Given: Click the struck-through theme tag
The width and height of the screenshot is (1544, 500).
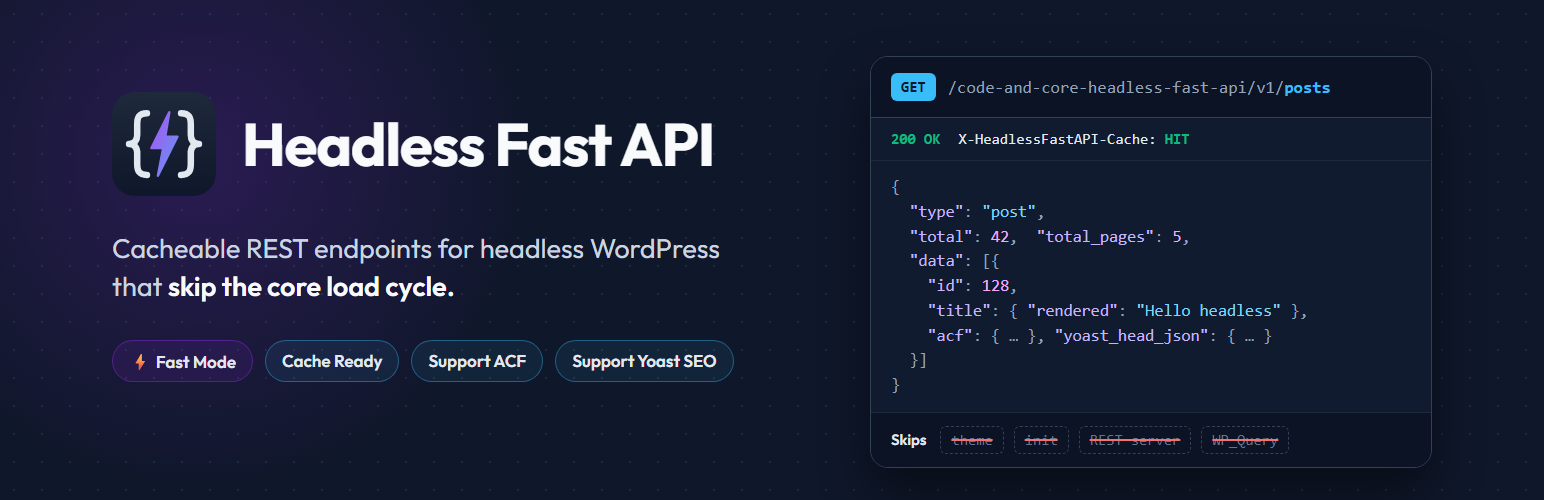Looking at the screenshot, I should point(972,440).
